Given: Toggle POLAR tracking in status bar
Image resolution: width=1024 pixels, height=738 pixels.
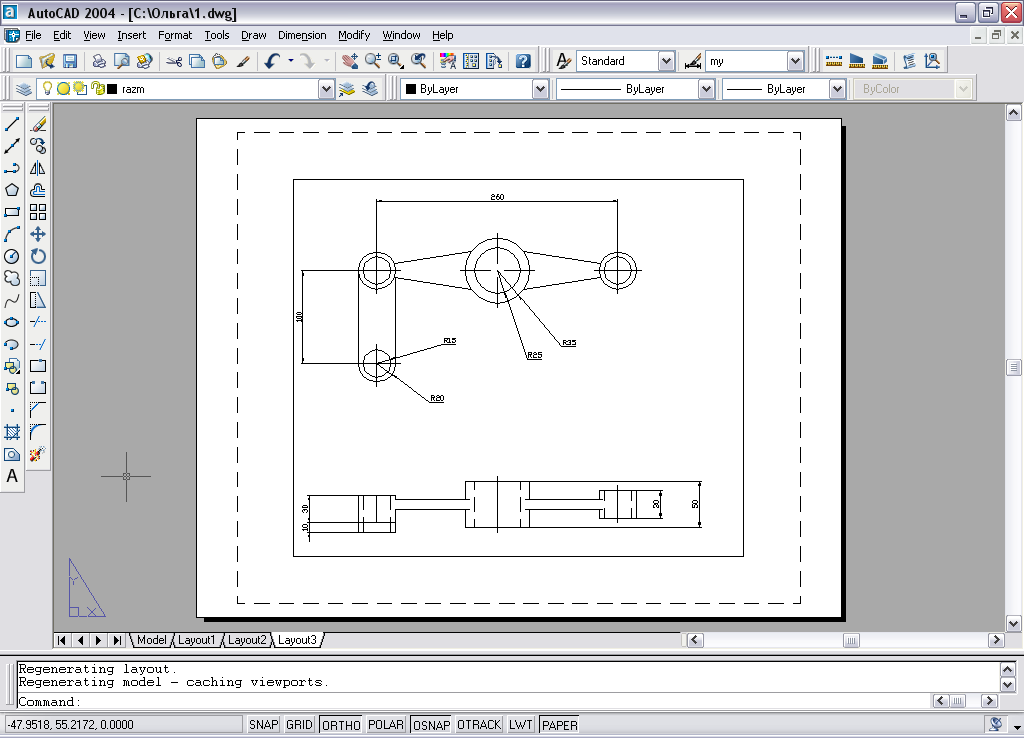Looking at the screenshot, I should click(385, 725).
